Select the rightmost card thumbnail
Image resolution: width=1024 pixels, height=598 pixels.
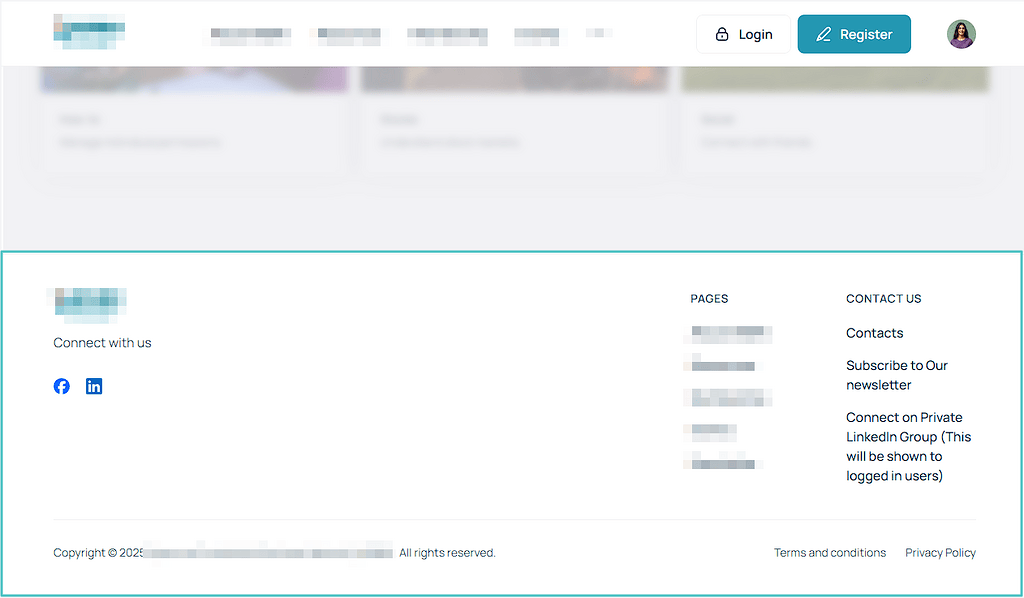[834, 75]
